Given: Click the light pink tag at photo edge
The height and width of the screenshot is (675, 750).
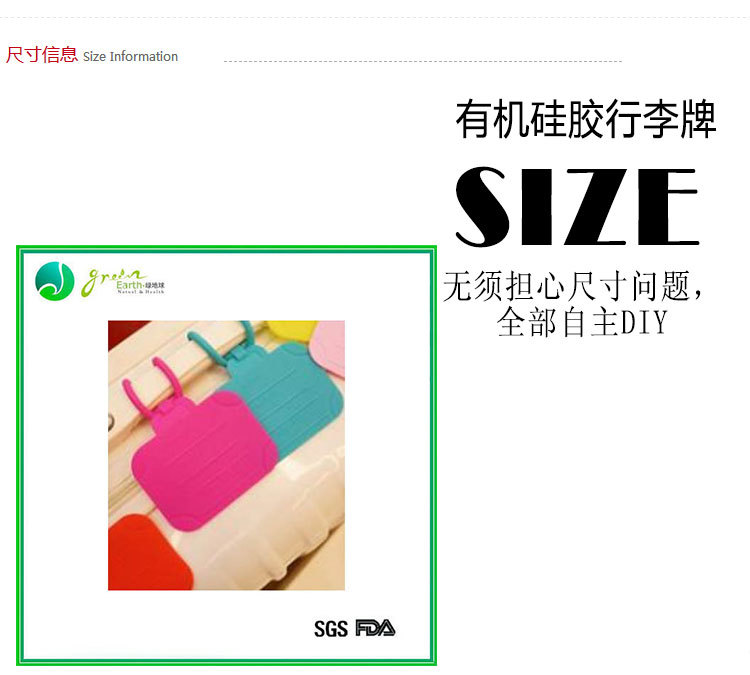Looking at the screenshot, I should (x=329, y=348).
